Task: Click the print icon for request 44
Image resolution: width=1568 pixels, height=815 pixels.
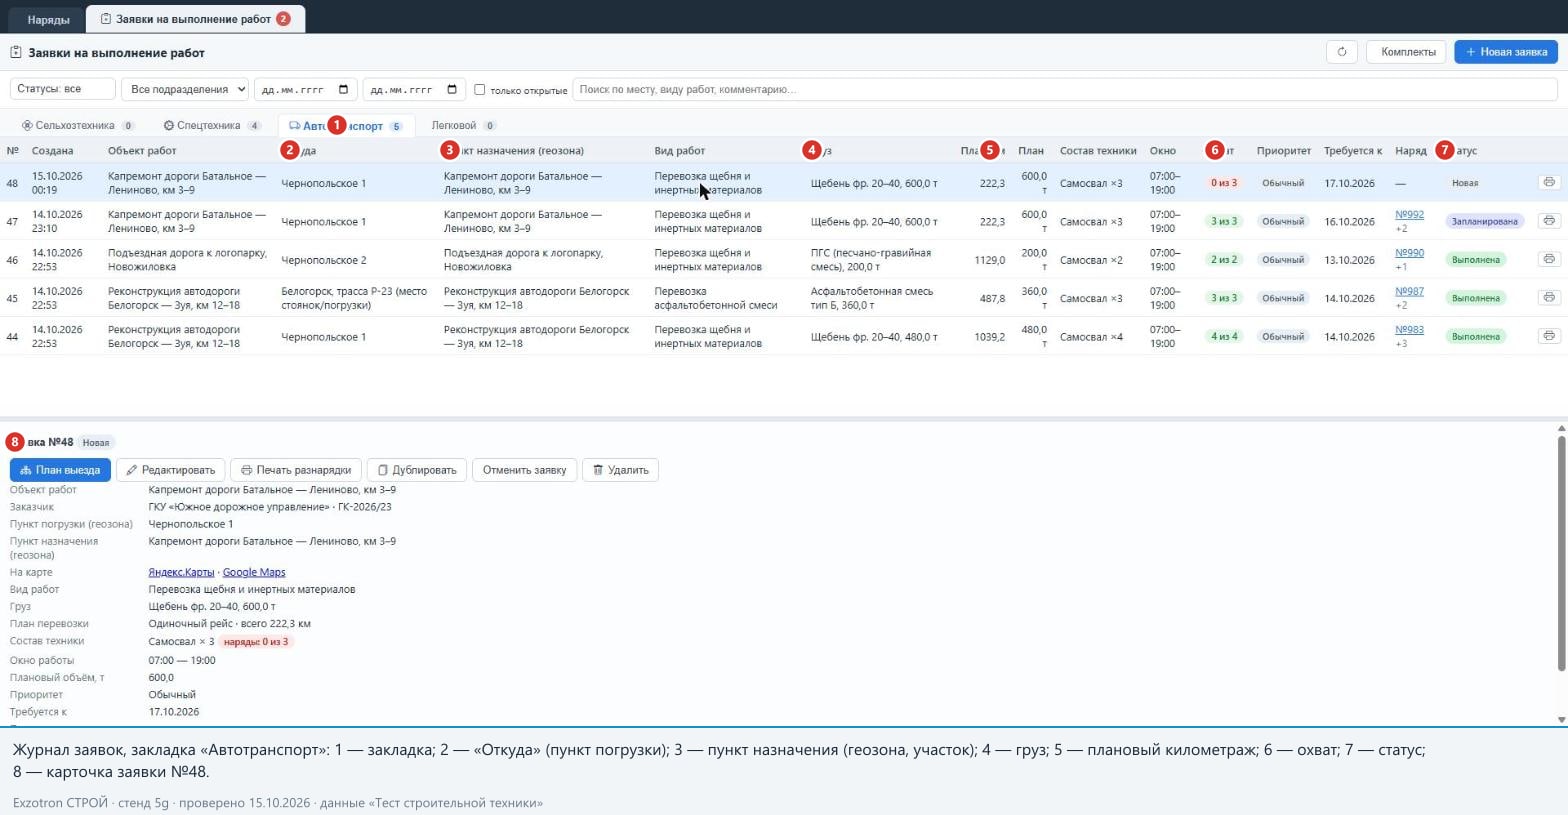Action: pyautogui.click(x=1549, y=336)
